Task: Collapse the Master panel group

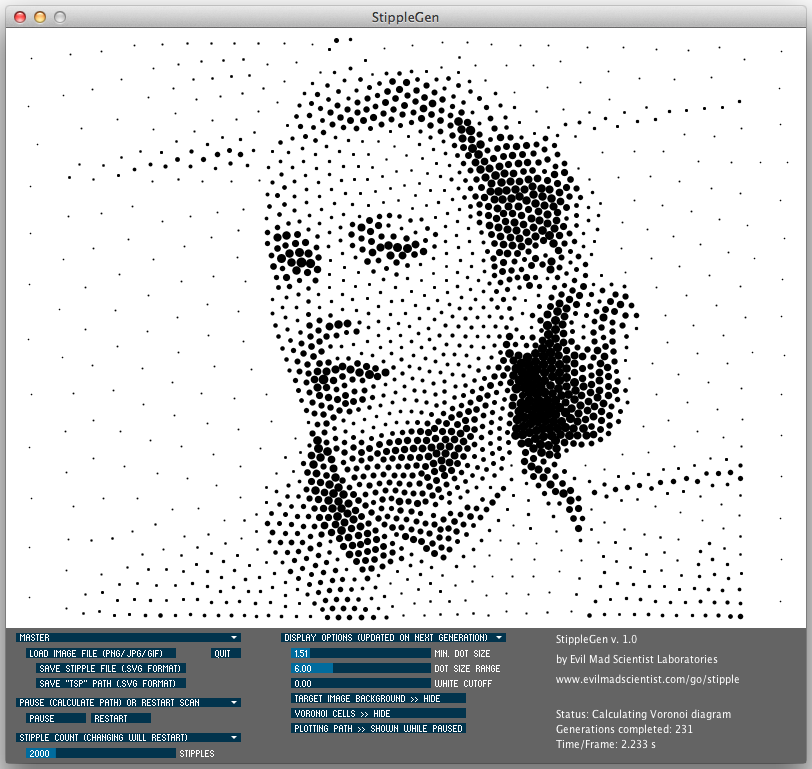Action: [234, 637]
